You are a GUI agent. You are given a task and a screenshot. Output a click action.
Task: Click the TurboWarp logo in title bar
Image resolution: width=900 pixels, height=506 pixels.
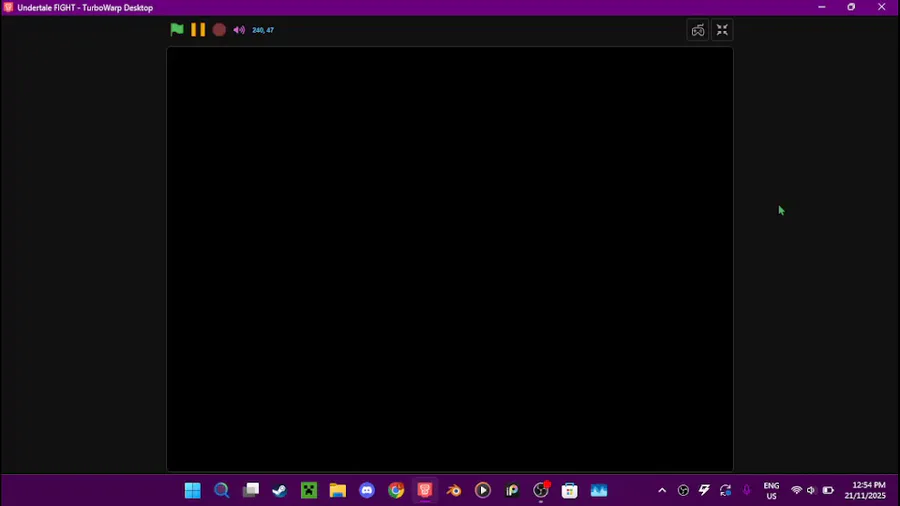pyautogui.click(x=8, y=7)
